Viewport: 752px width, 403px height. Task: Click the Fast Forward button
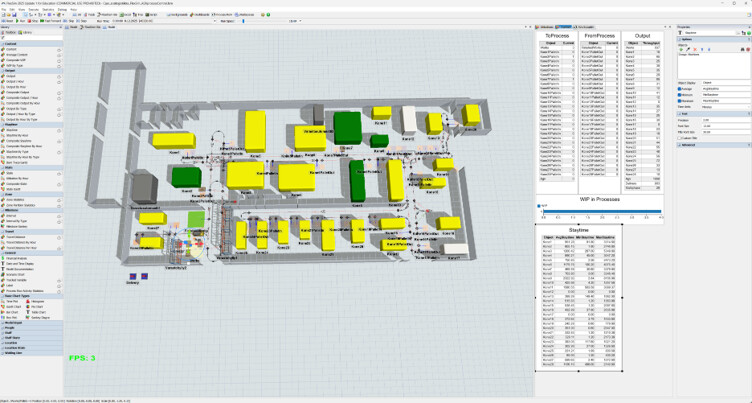[x=50, y=21]
